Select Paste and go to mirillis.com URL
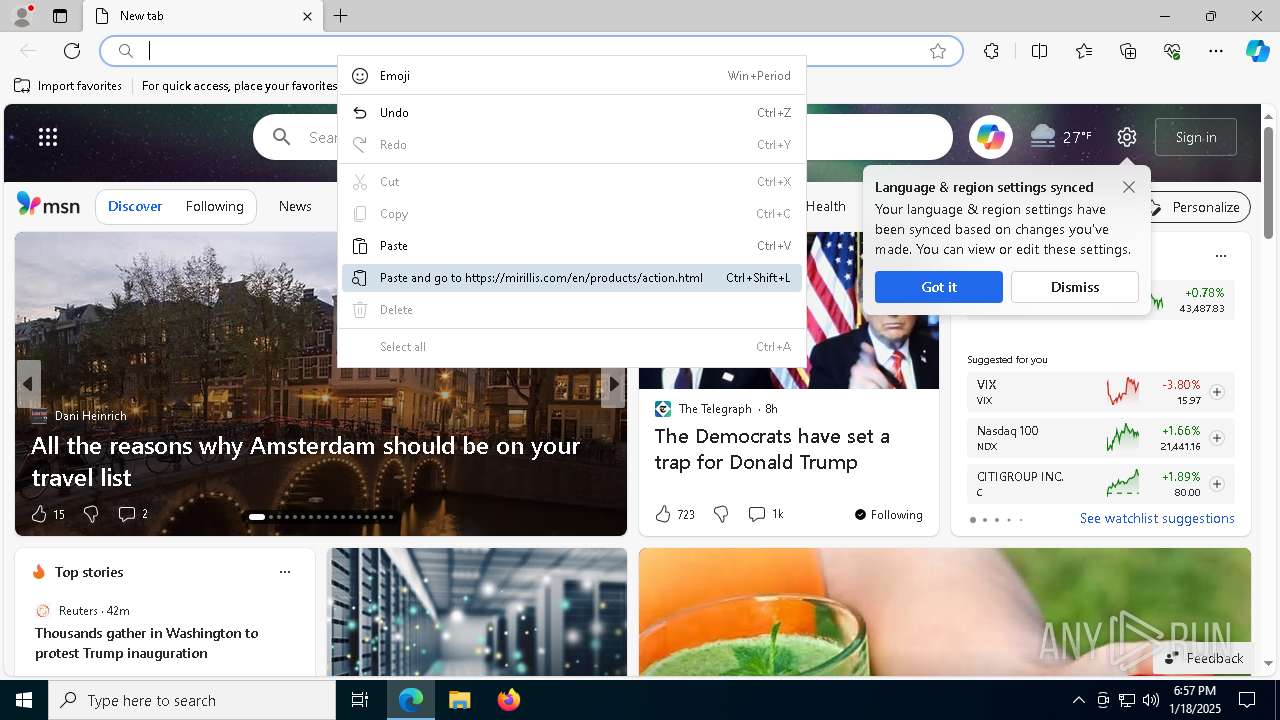 coord(572,278)
